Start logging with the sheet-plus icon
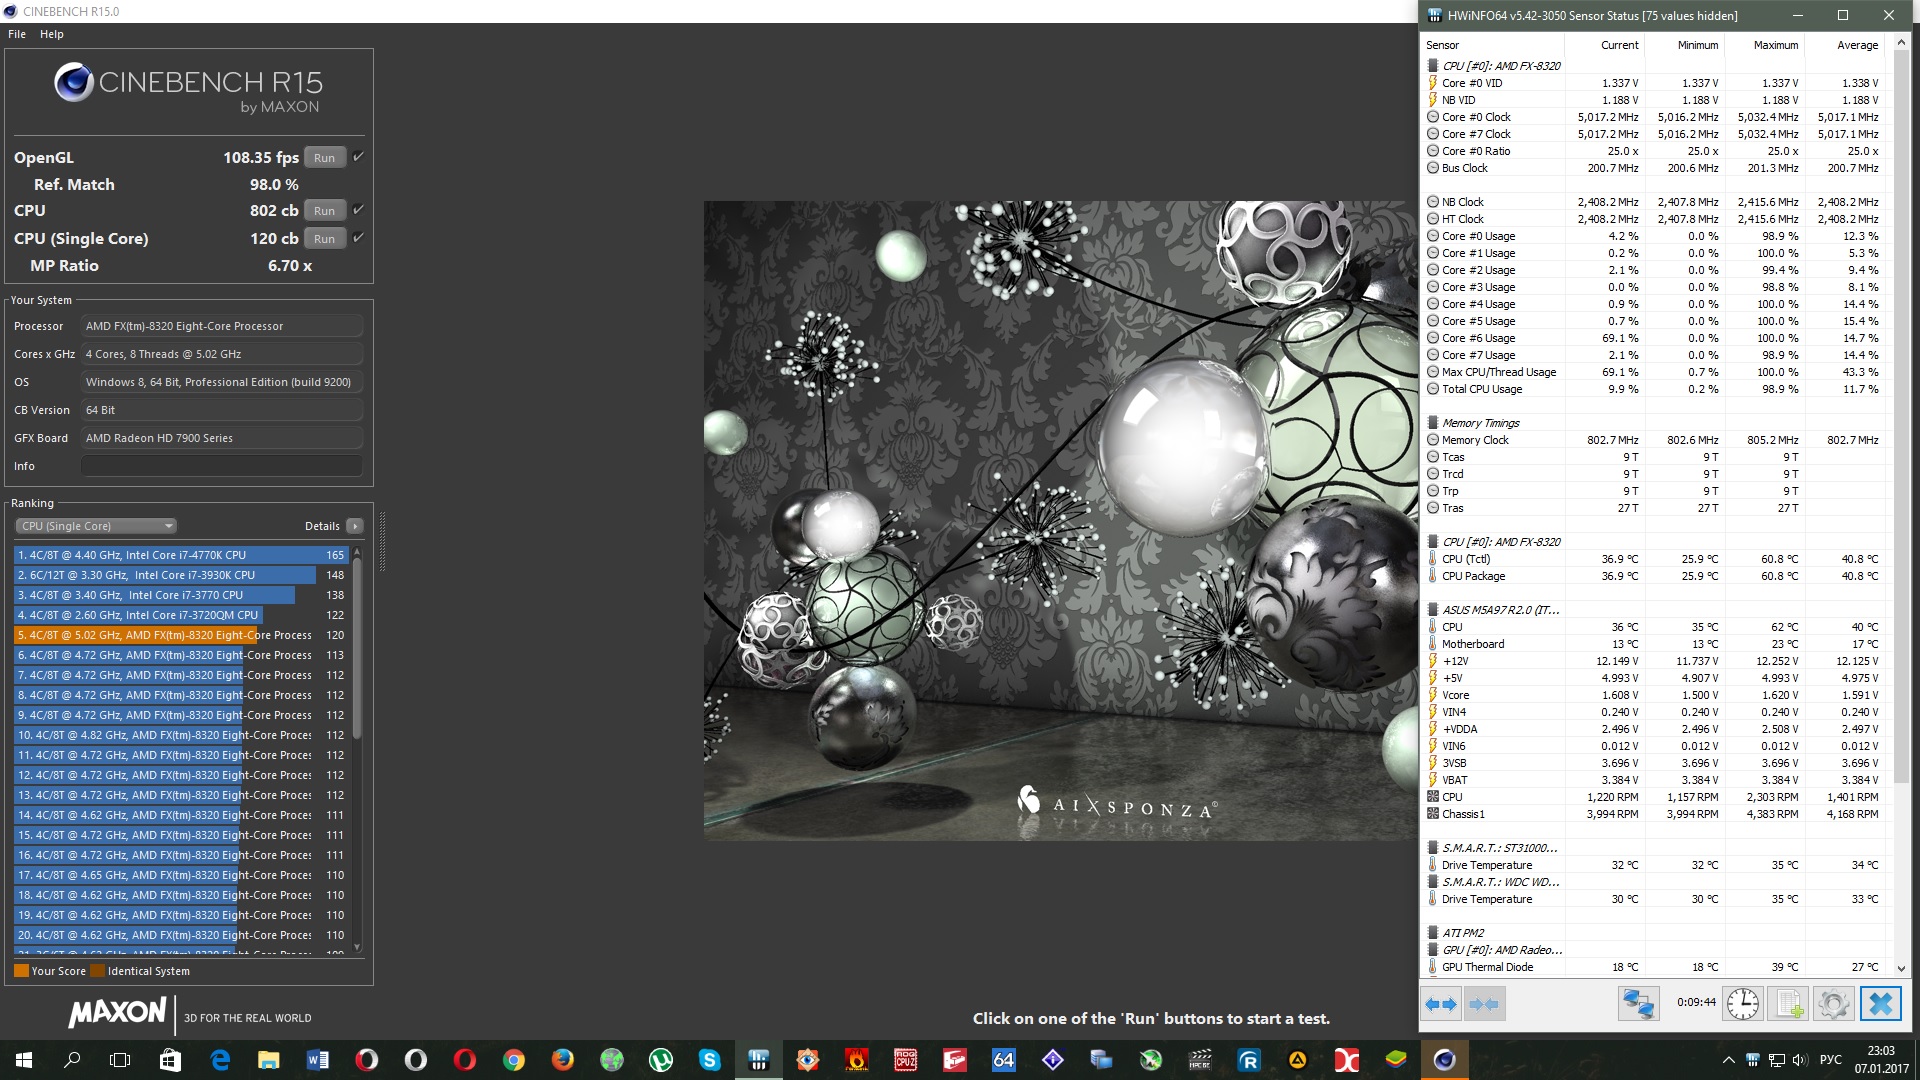The width and height of the screenshot is (1920, 1080). (x=1788, y=1004)
